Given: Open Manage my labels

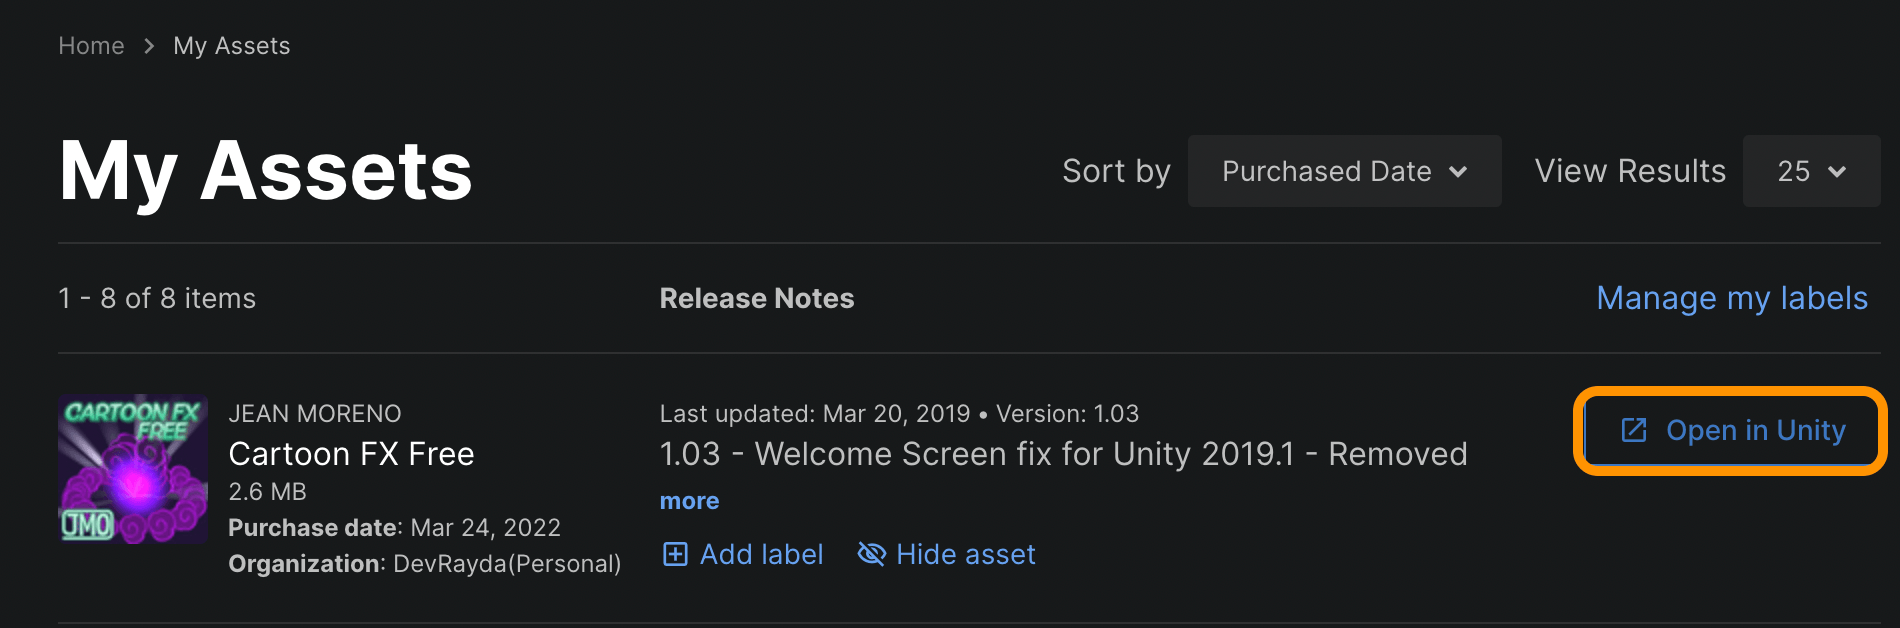Looking at the screenshot, I should [1731, 297].
